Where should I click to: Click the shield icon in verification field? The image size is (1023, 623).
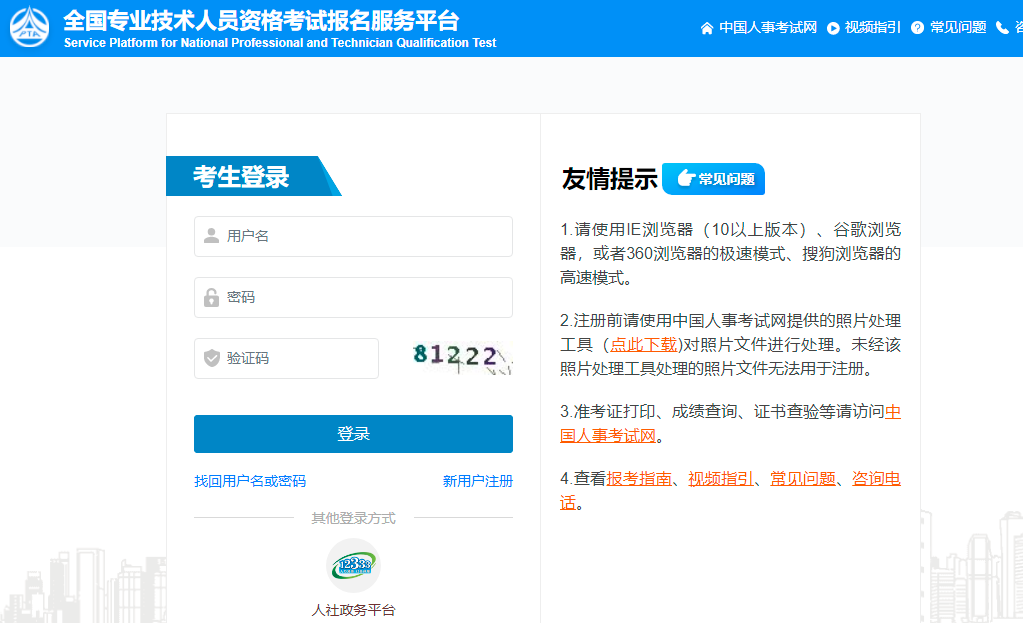click(x=210, y=358)
